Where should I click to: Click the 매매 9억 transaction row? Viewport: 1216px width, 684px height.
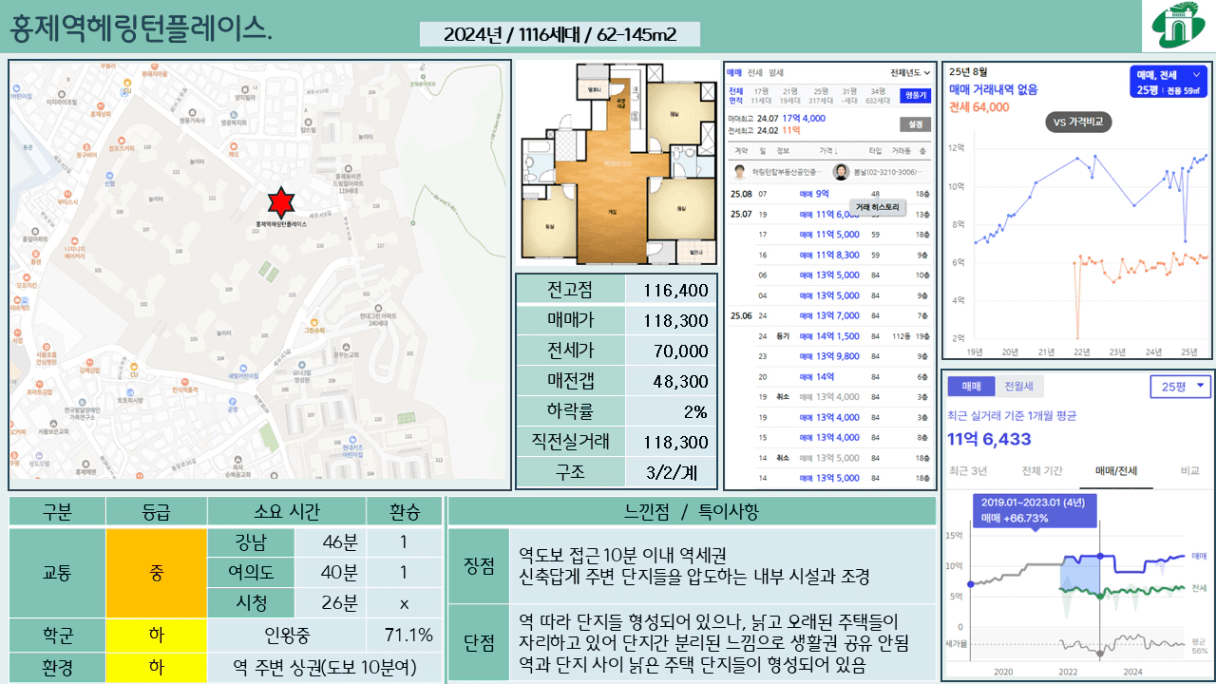point(830,194)
